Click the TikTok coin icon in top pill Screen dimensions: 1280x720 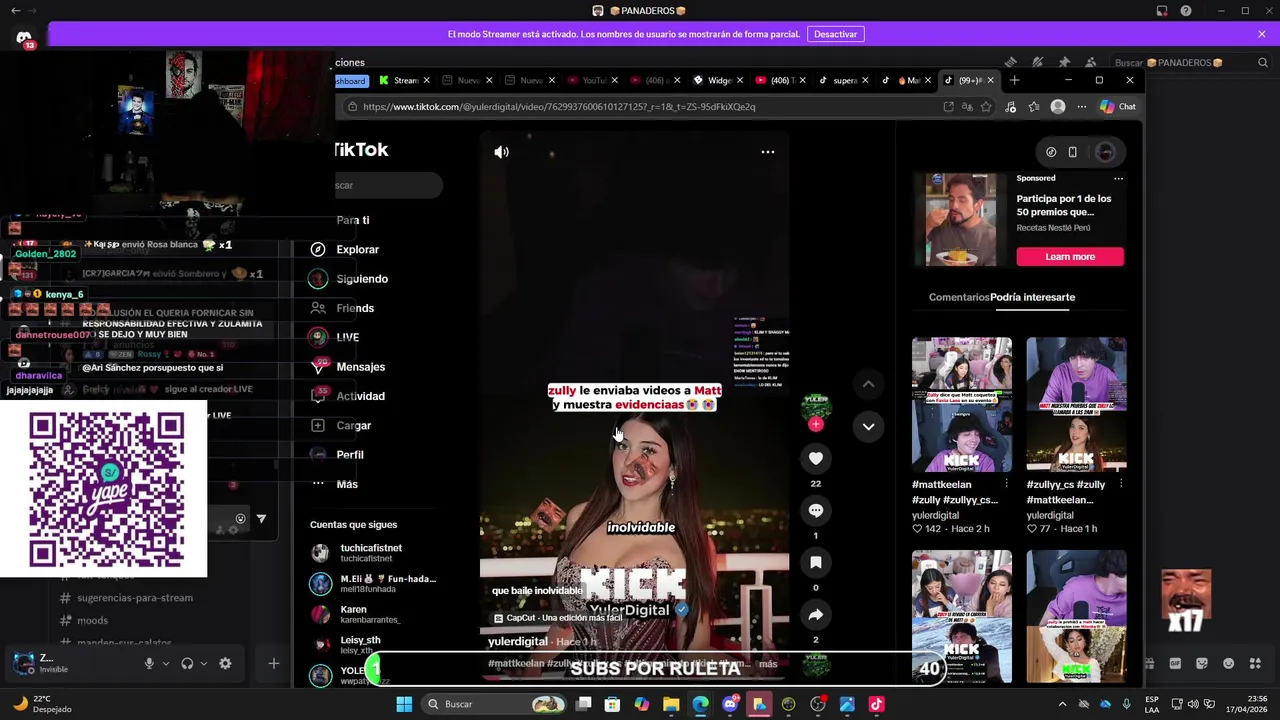1051,152
